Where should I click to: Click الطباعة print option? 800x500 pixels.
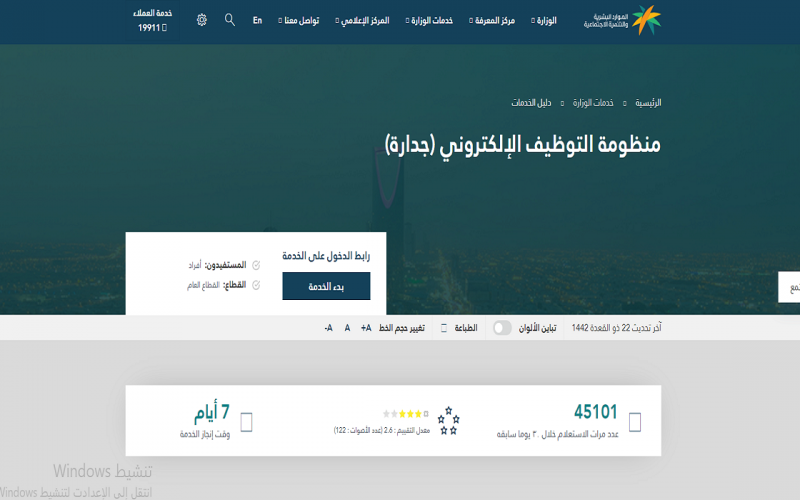466,328
